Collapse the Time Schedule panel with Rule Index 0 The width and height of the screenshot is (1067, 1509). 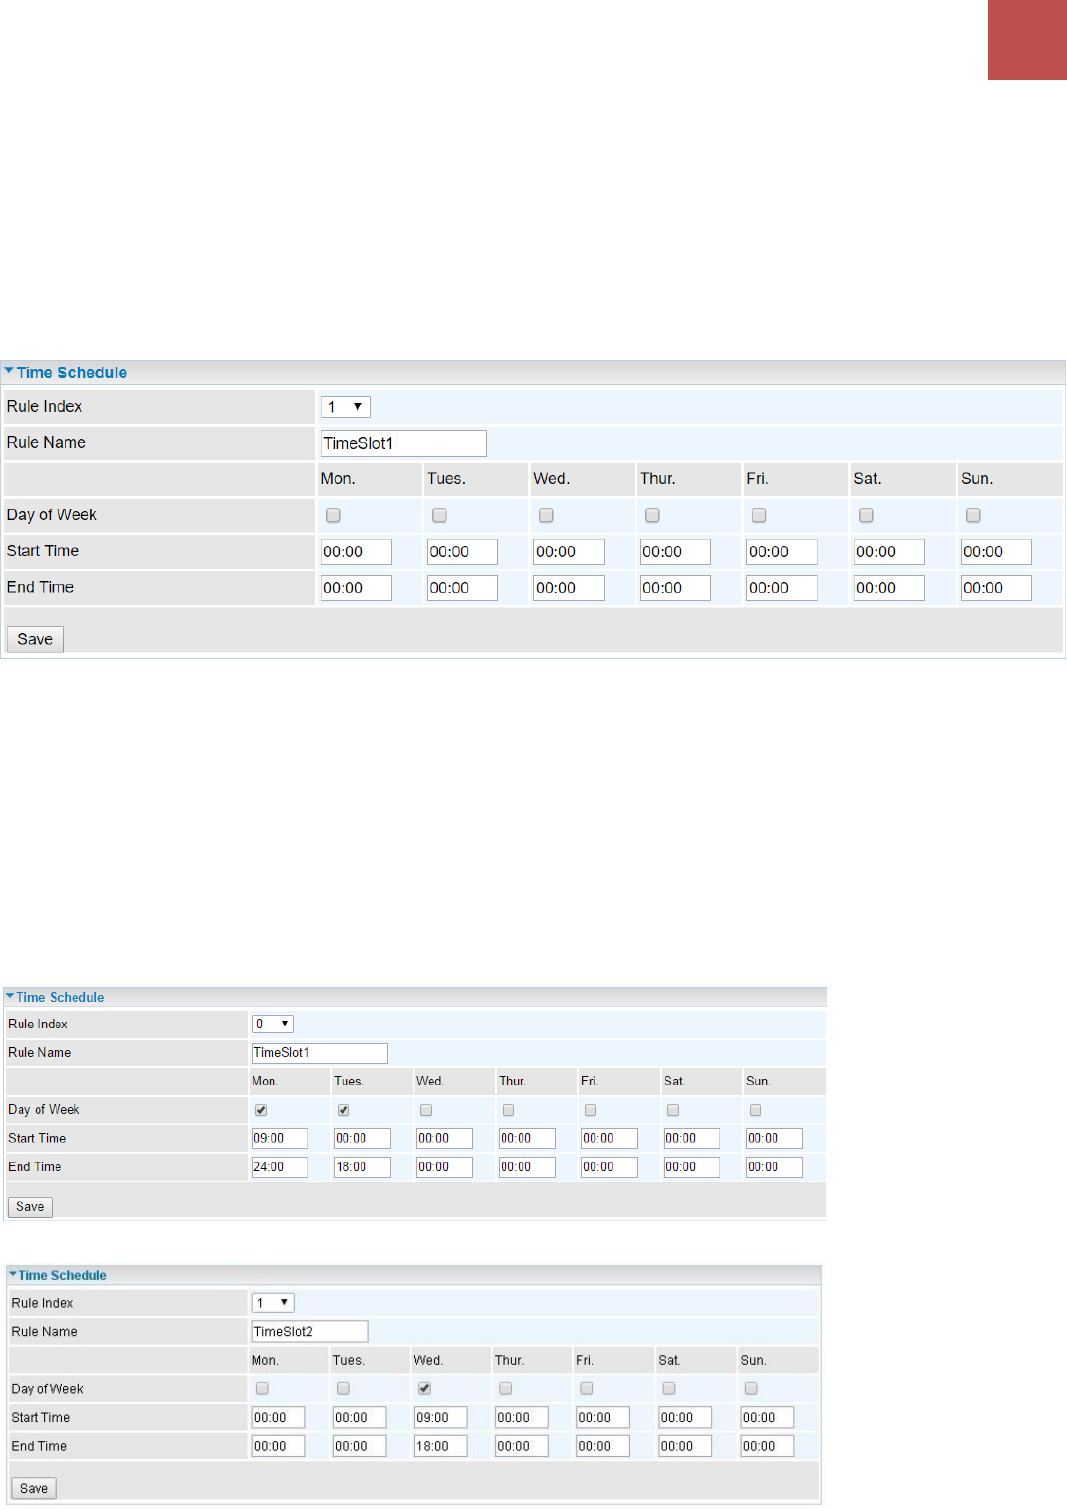10,996
